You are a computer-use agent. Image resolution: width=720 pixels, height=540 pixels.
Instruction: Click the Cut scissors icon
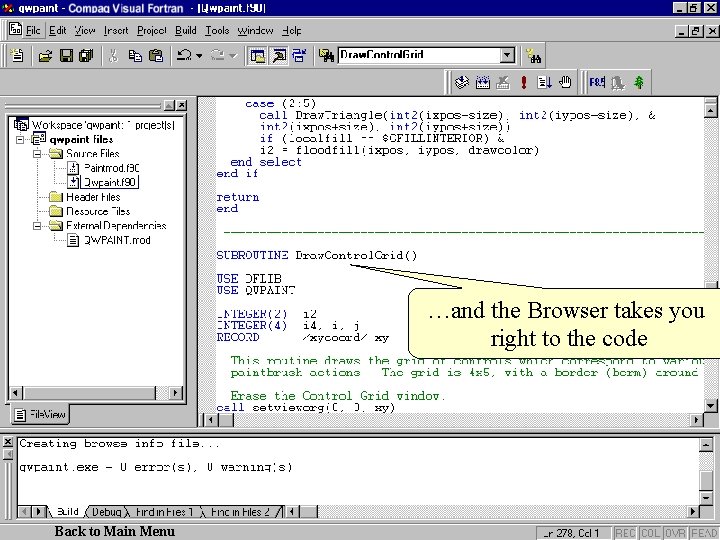[113, 56]
